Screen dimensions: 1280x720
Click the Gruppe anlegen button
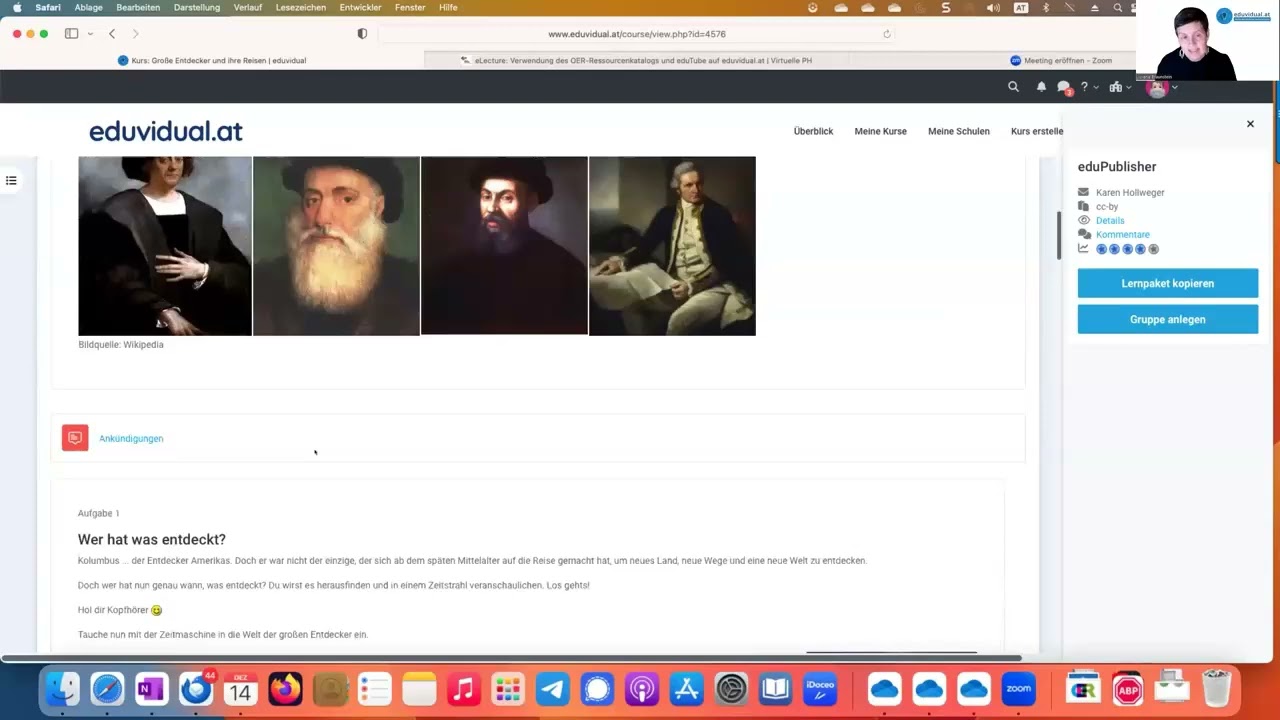click(1167, 319)
